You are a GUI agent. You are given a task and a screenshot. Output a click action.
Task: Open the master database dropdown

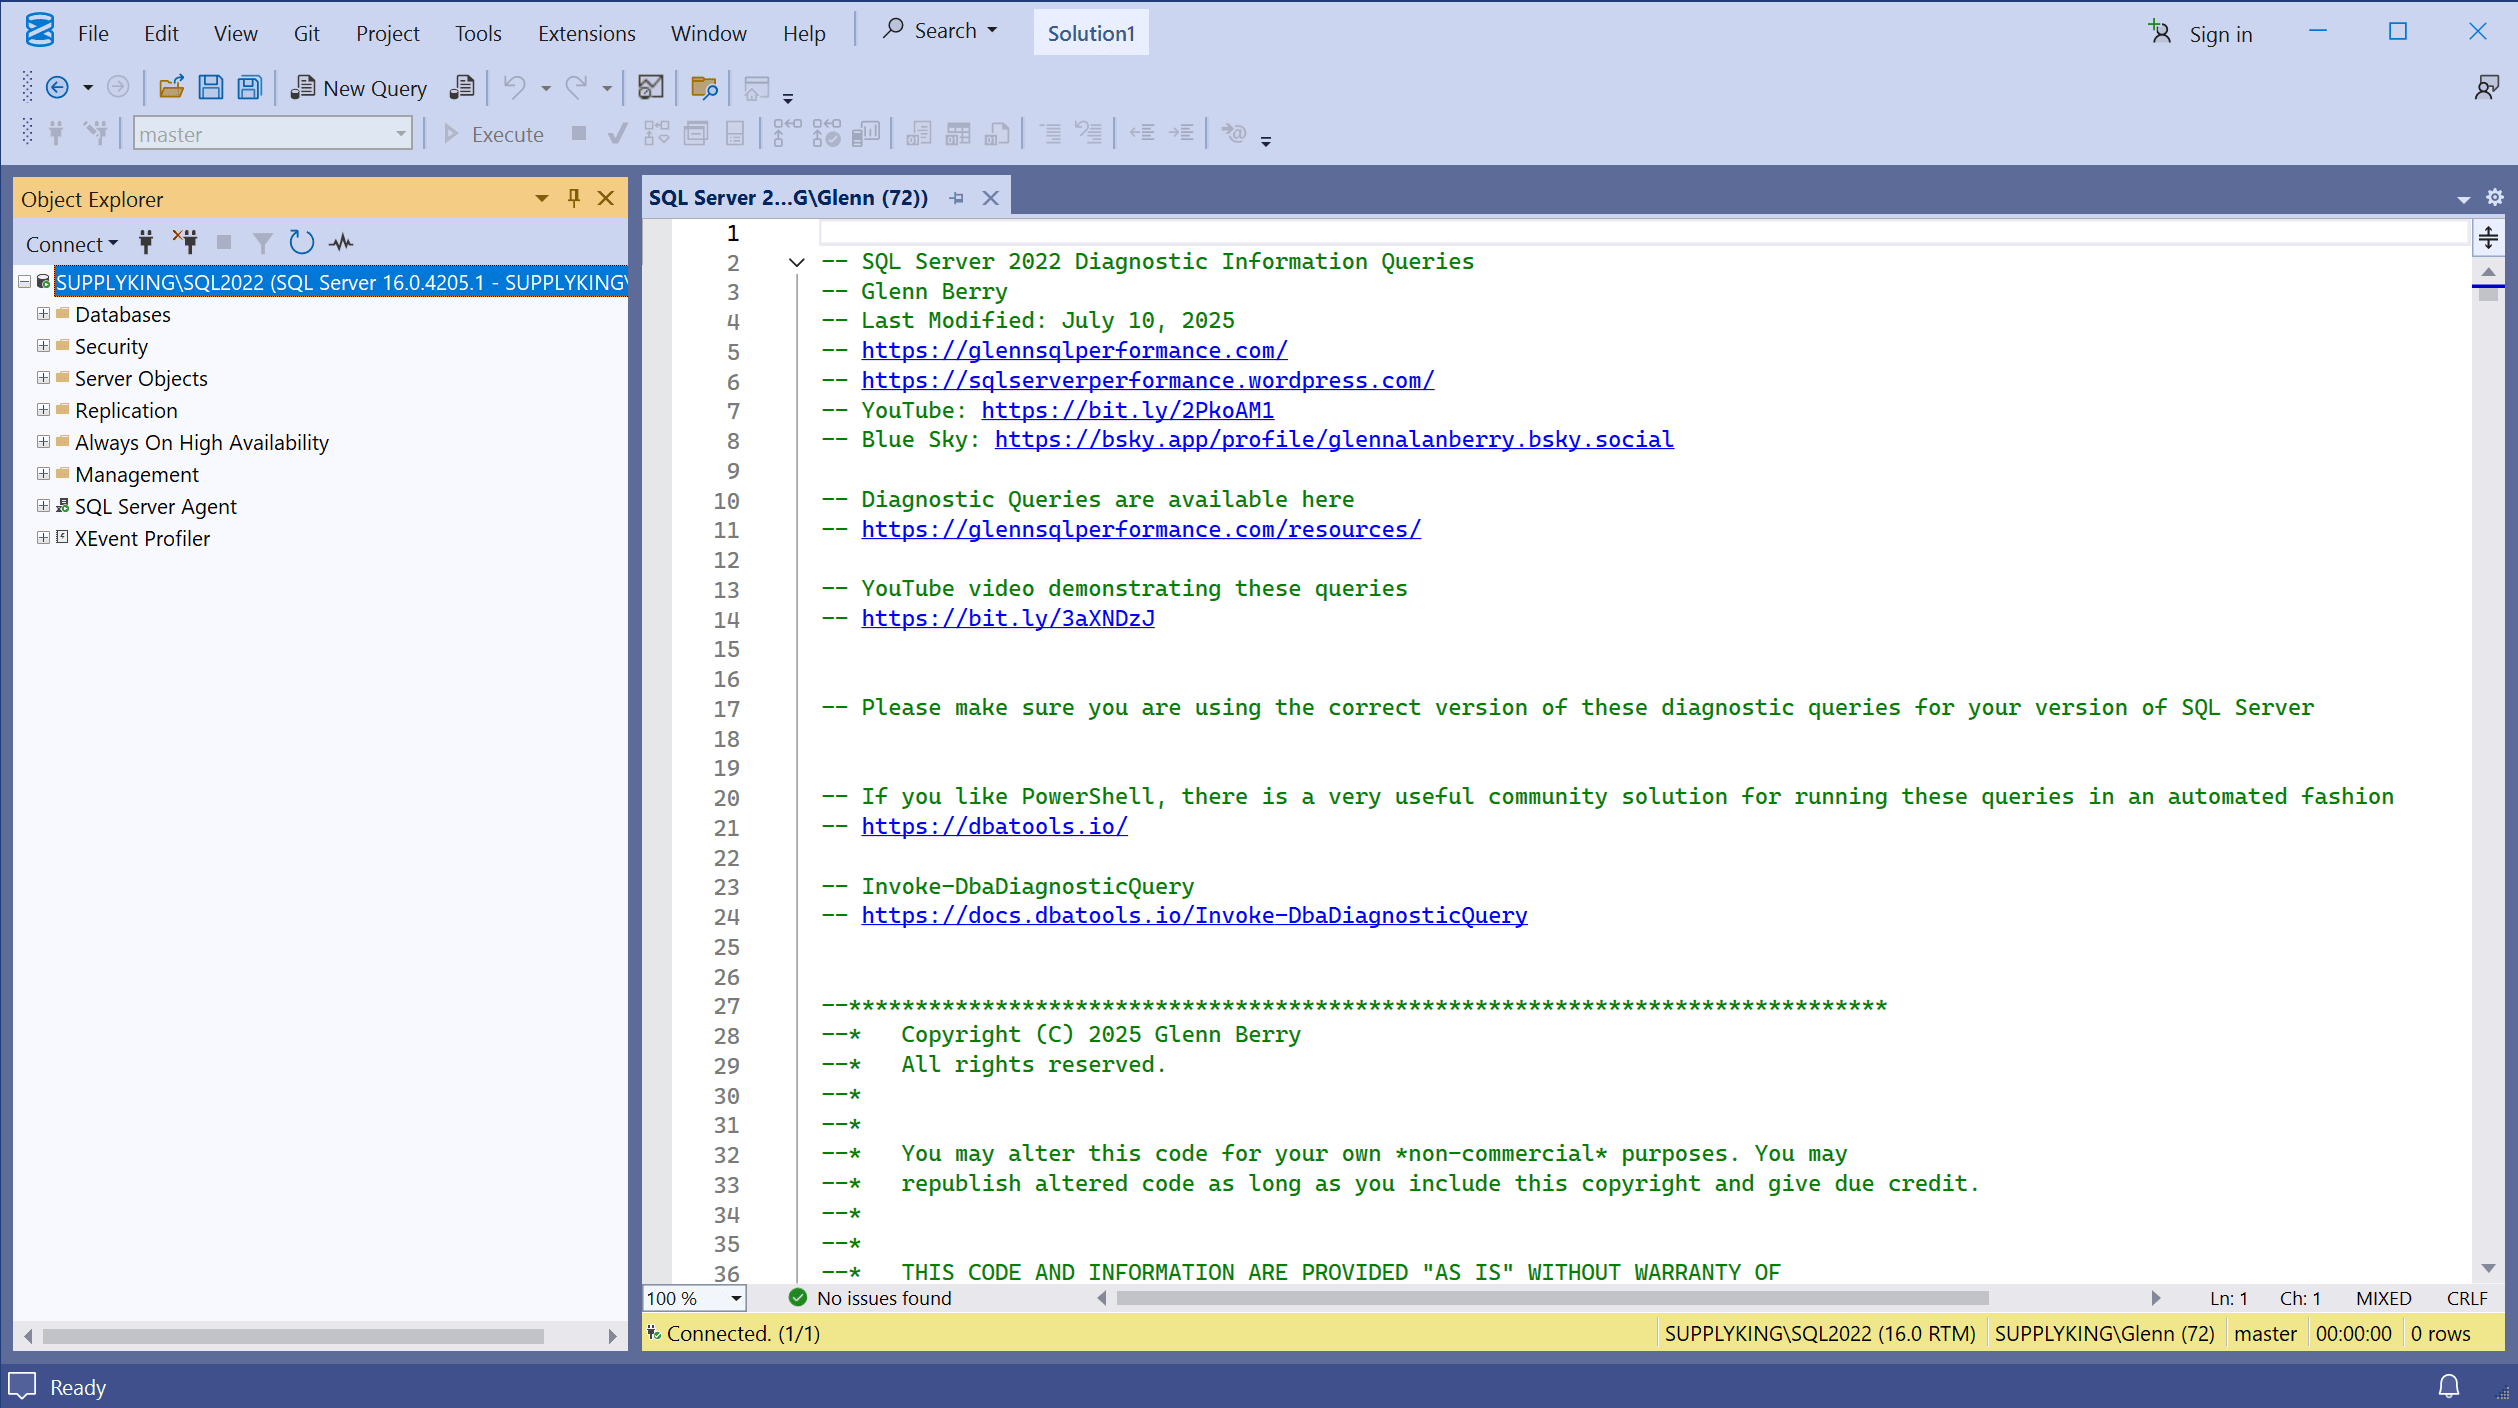coord(400,134)
